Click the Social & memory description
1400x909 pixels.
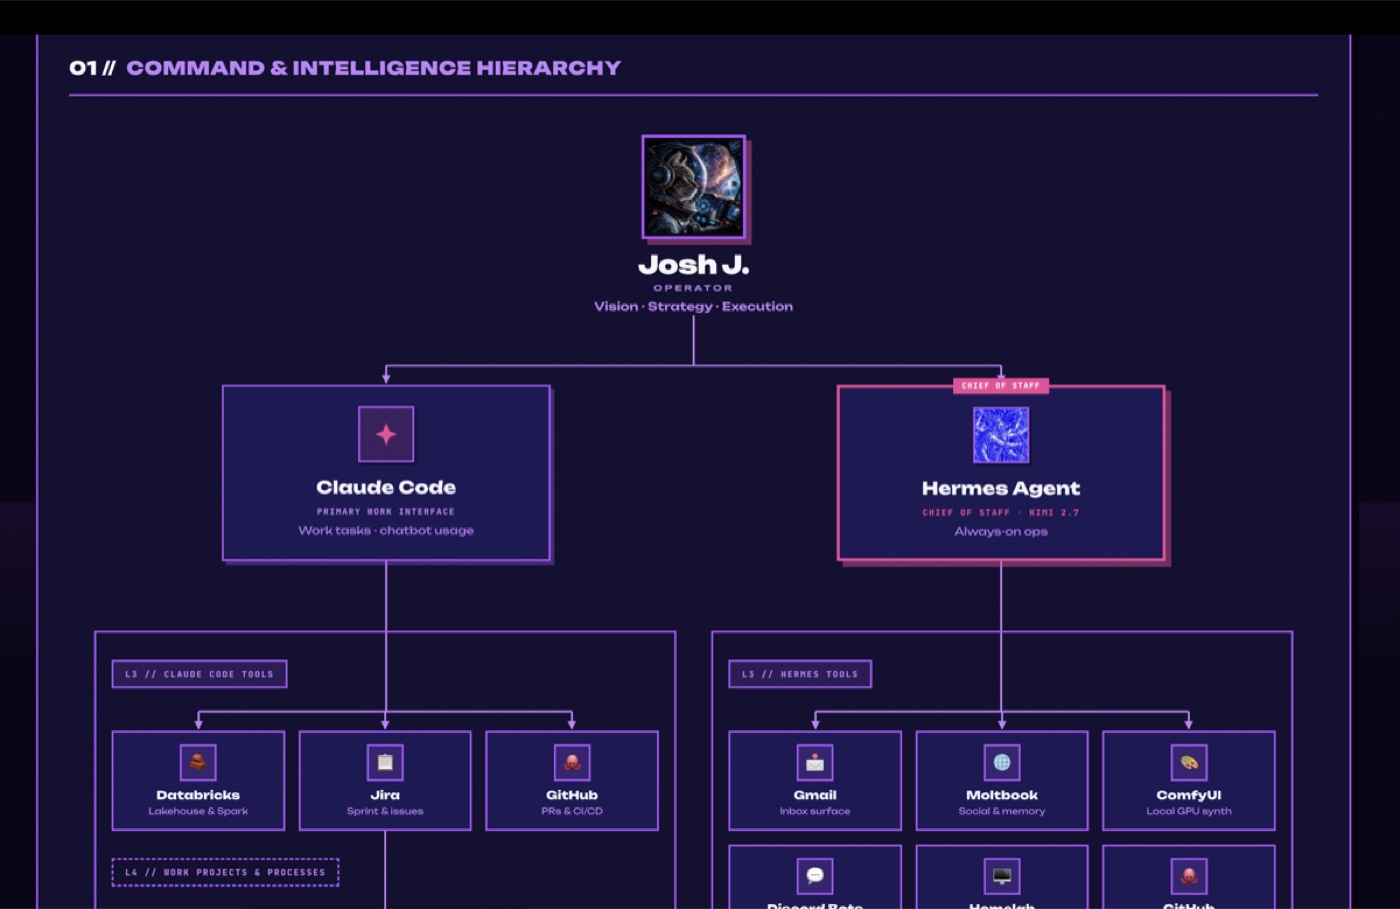point(1002,811)
